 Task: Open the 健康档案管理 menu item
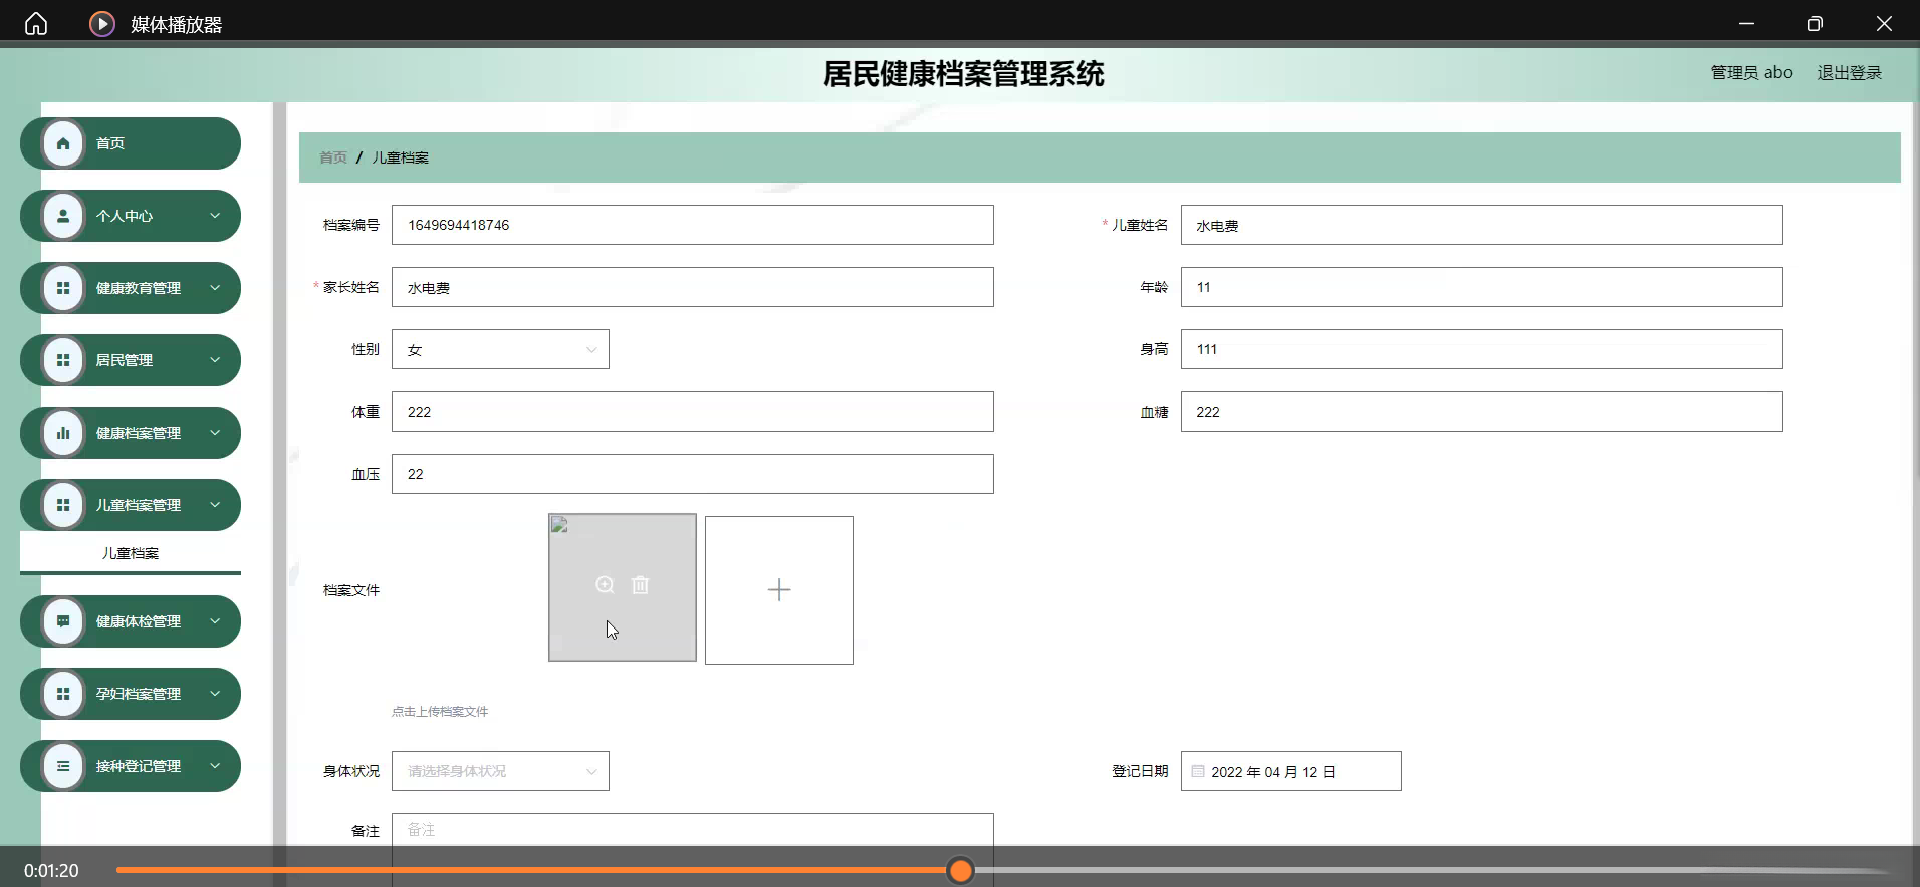pos(130,433)
